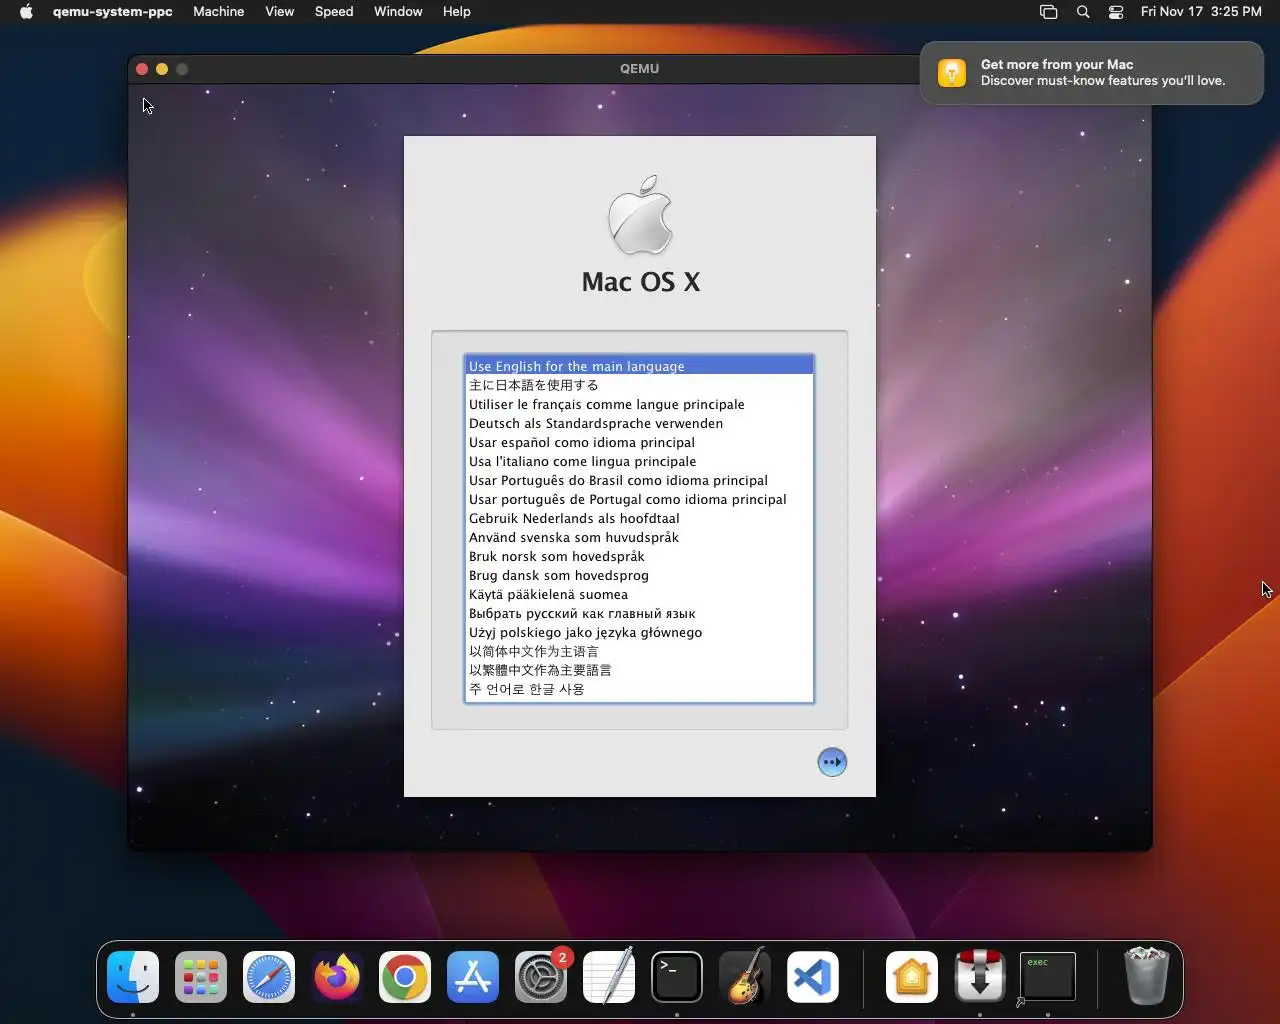
Task: Choose Użyj polskiego jako języka głównego
Action: point(639,632)
